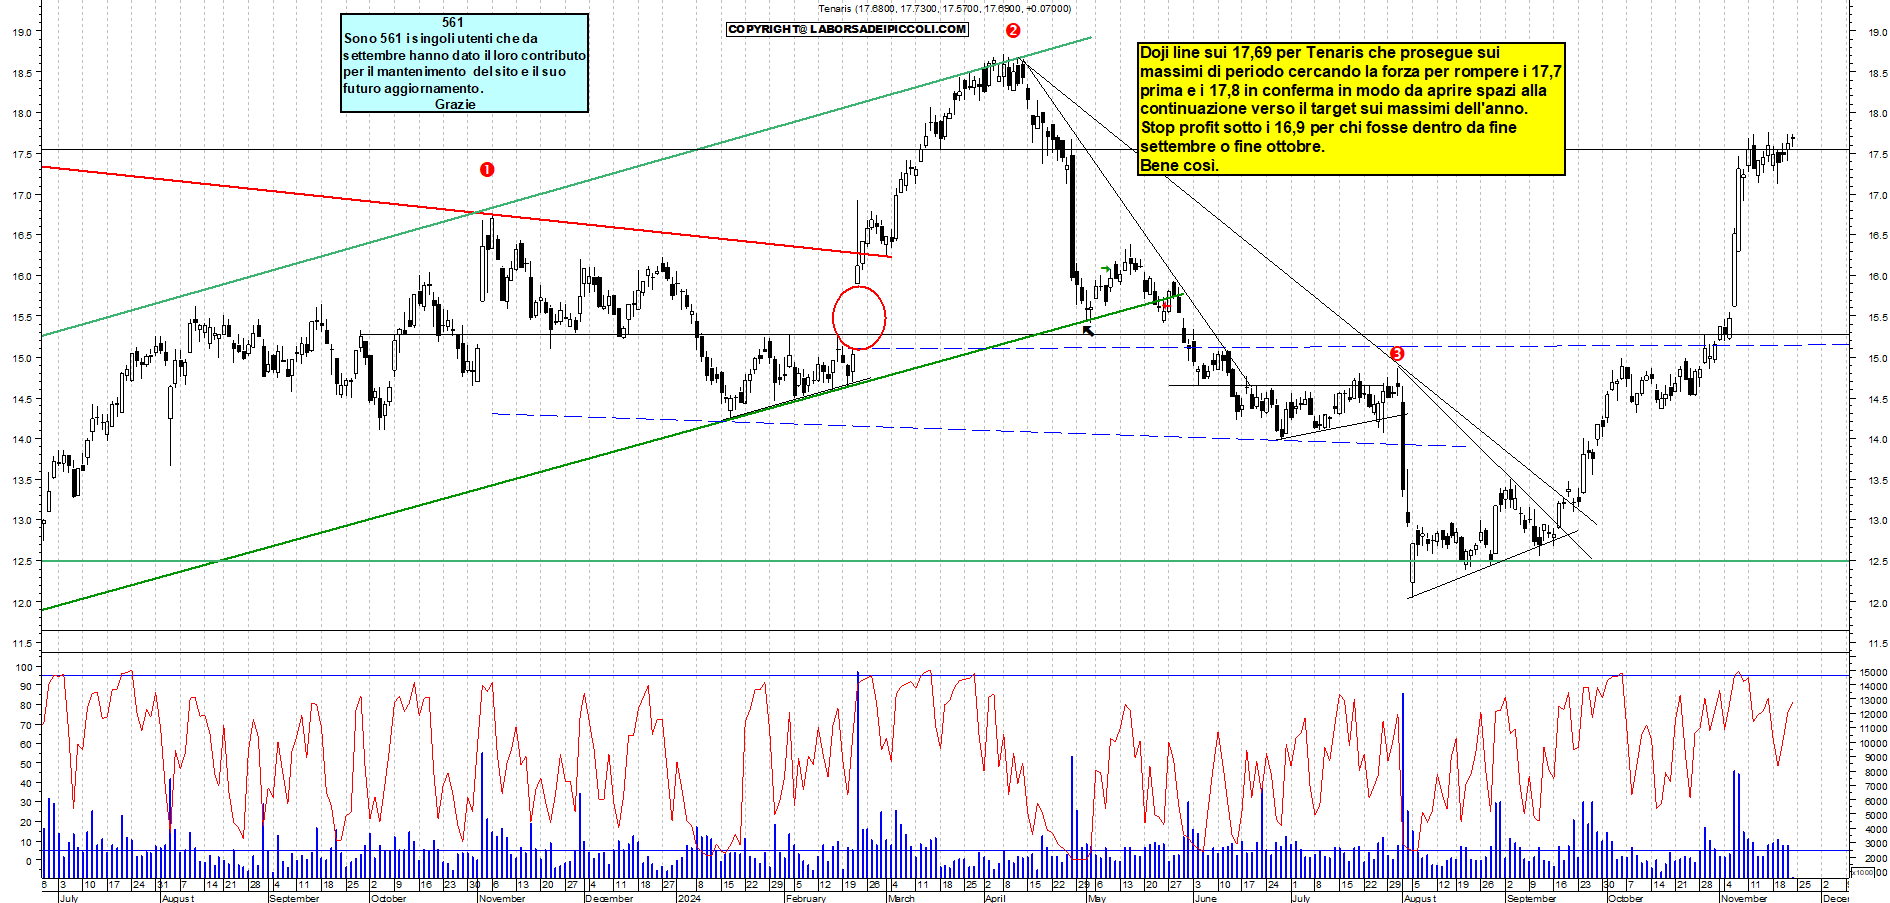Click 15000 on the volume scale
This screenshot has height=903, width=1890.
click(x=1873, y=673)
